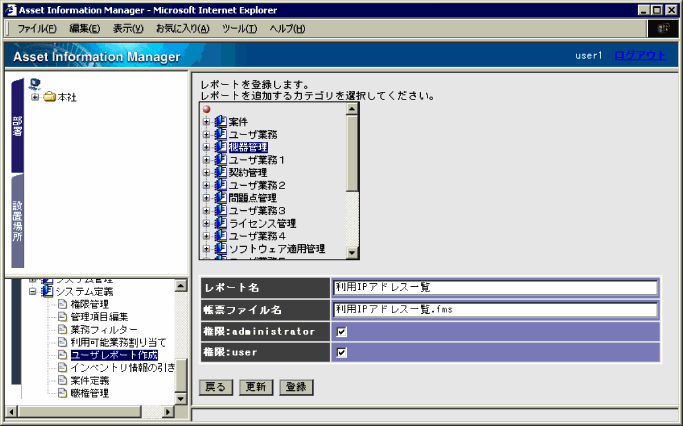Viewport: 683px width, 426px height.
Task: Expand the ユーザ業務2 category
Action: click(x=206, y=185)
